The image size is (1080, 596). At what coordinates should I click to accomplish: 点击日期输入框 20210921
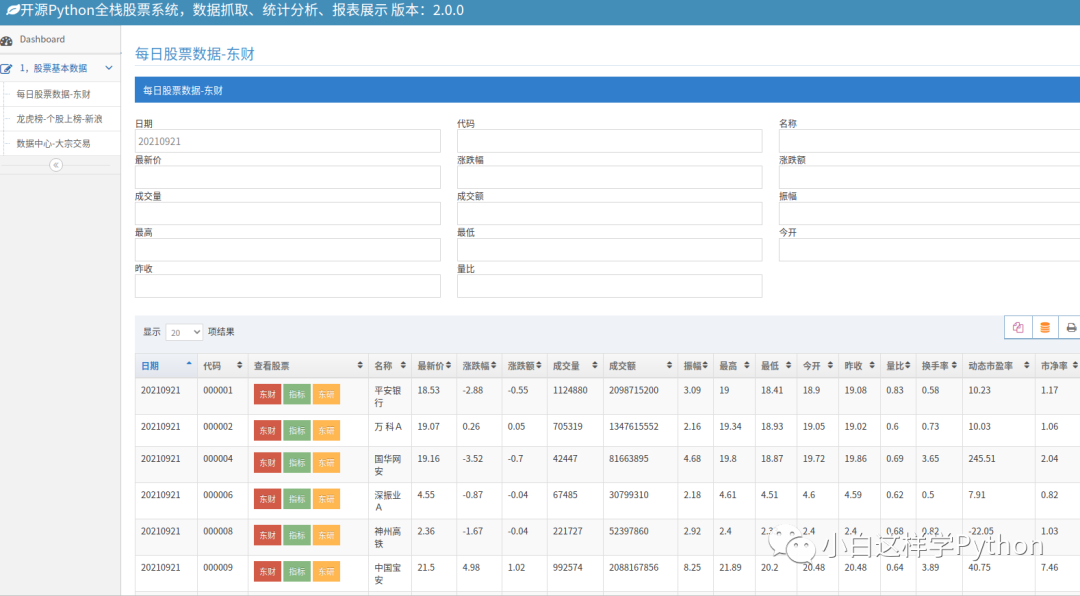coord(288,141)
